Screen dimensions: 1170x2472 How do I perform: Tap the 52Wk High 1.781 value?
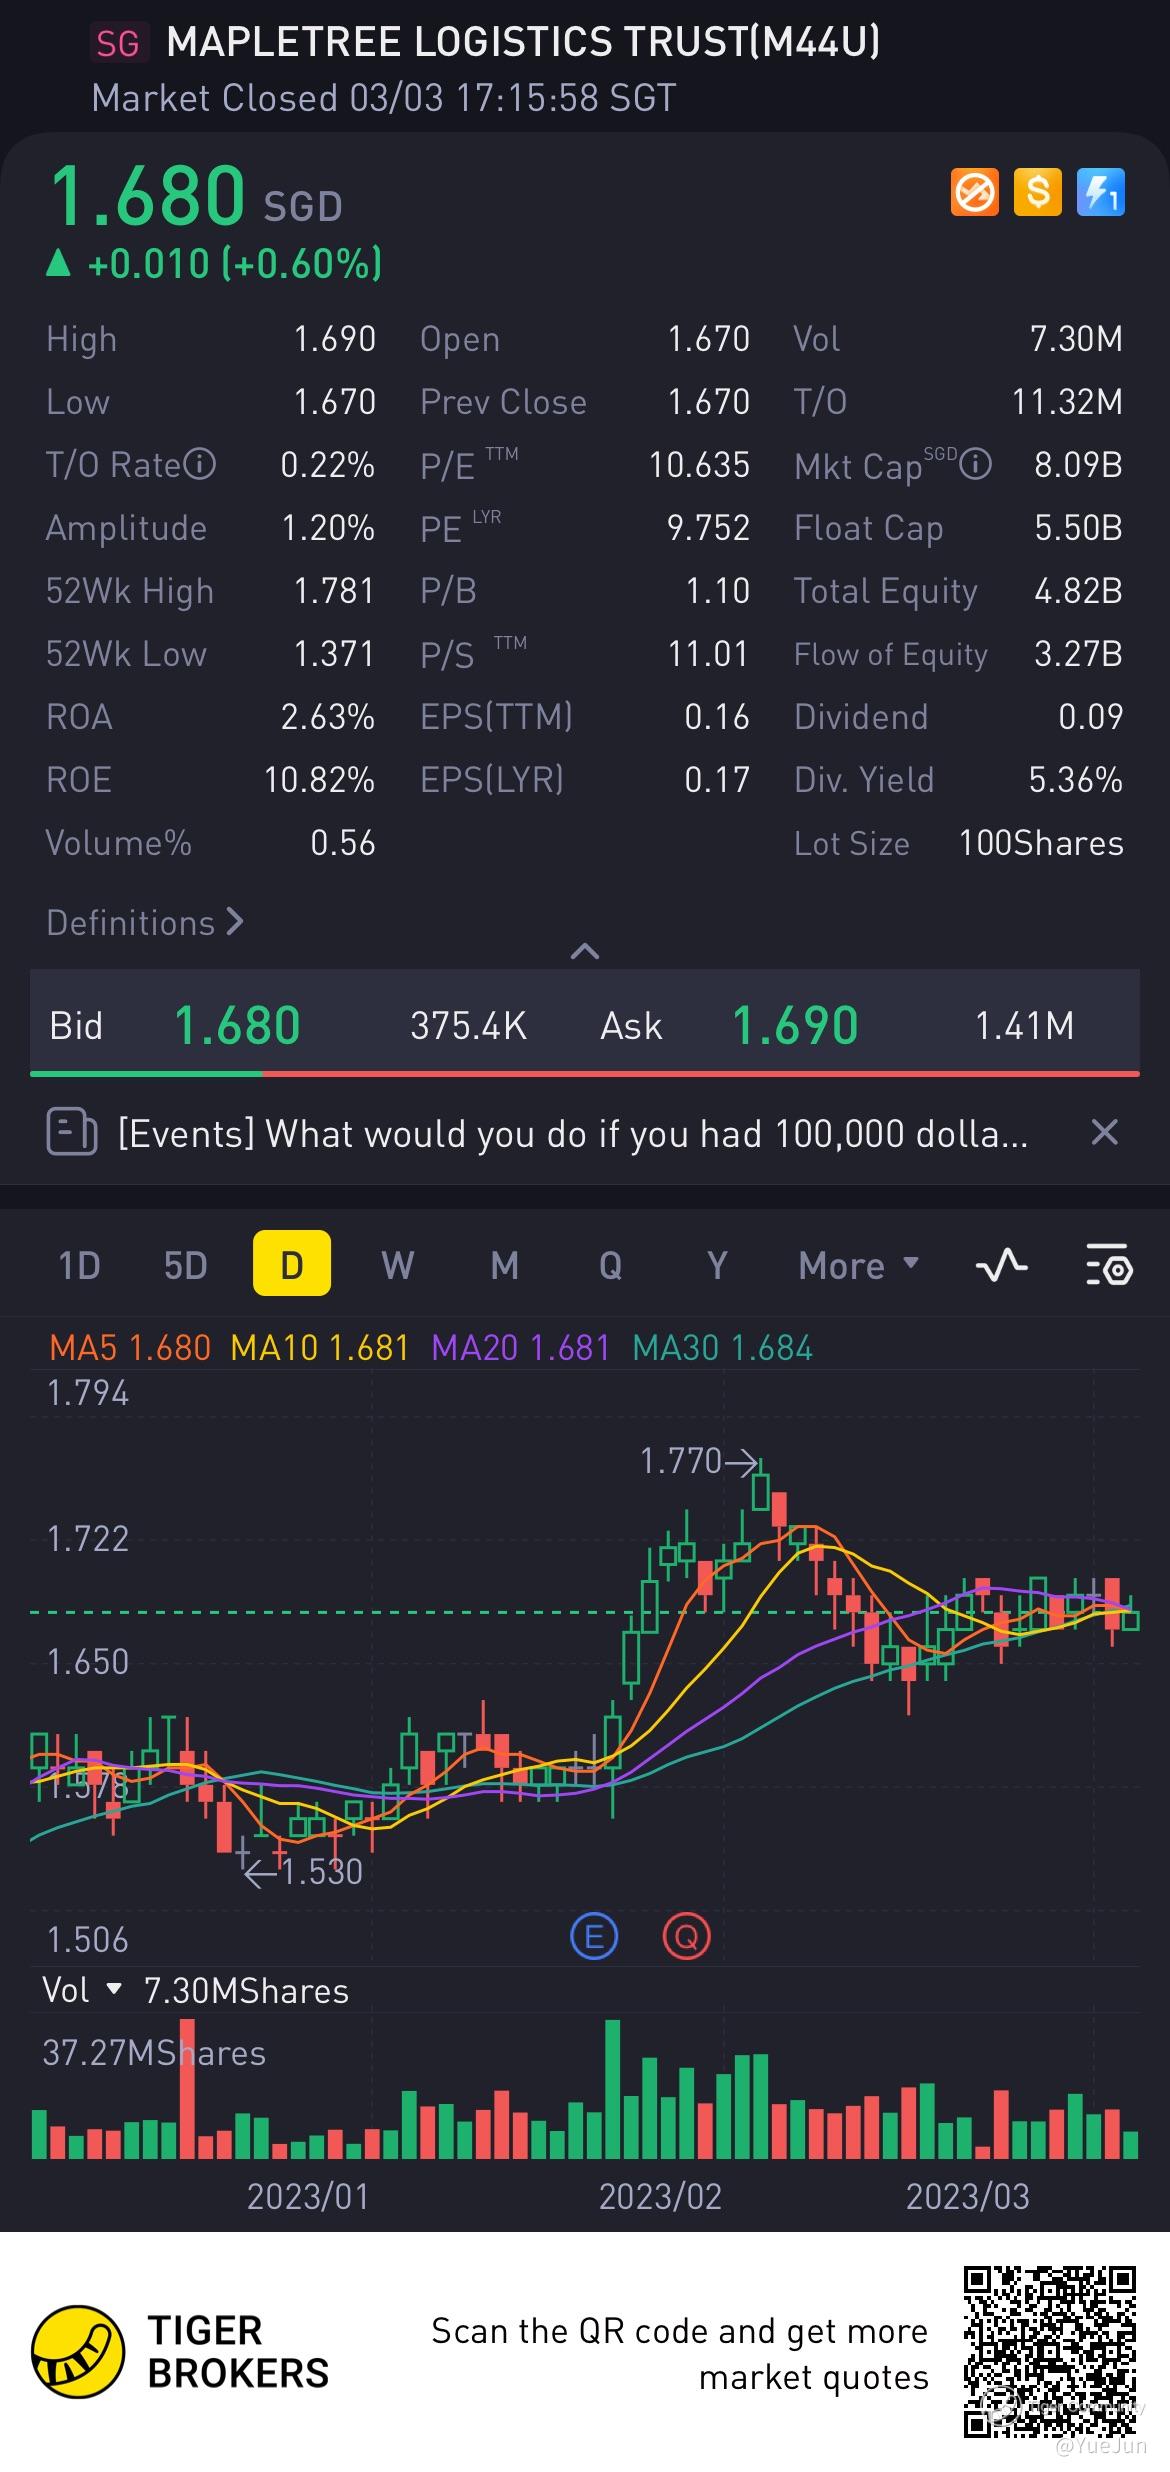(x=334, y=591)
